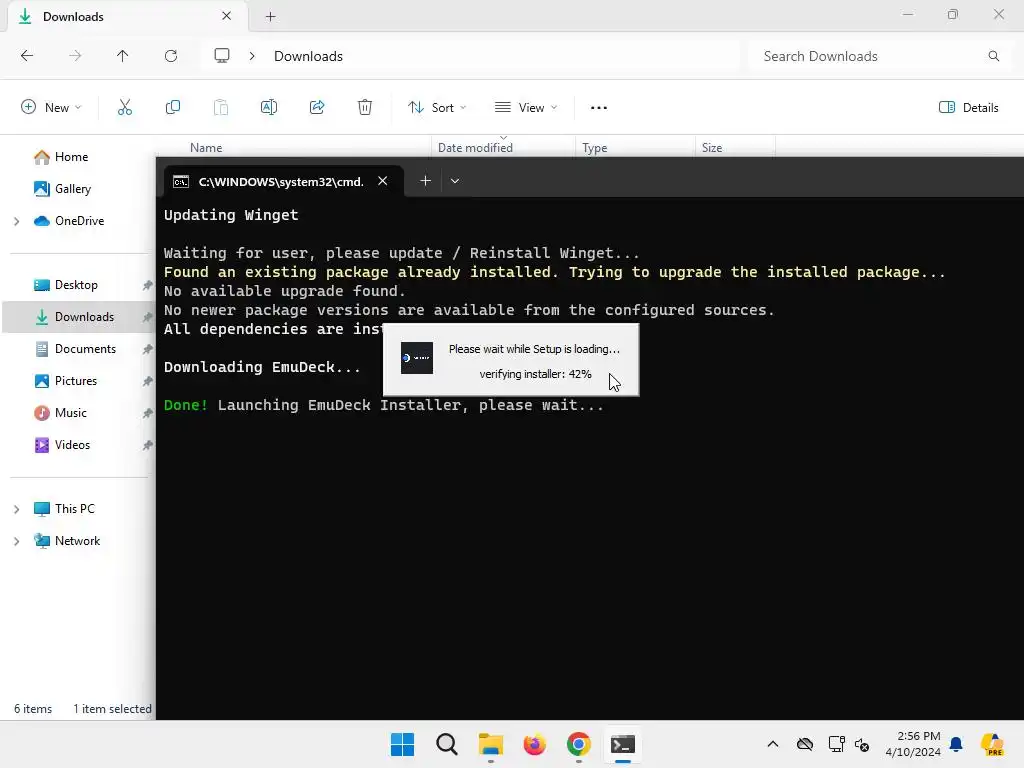Viewport: 1024px width, 768px height.
Task: Click the This PC monitor icon in address bar
Action: click(222, 56)
